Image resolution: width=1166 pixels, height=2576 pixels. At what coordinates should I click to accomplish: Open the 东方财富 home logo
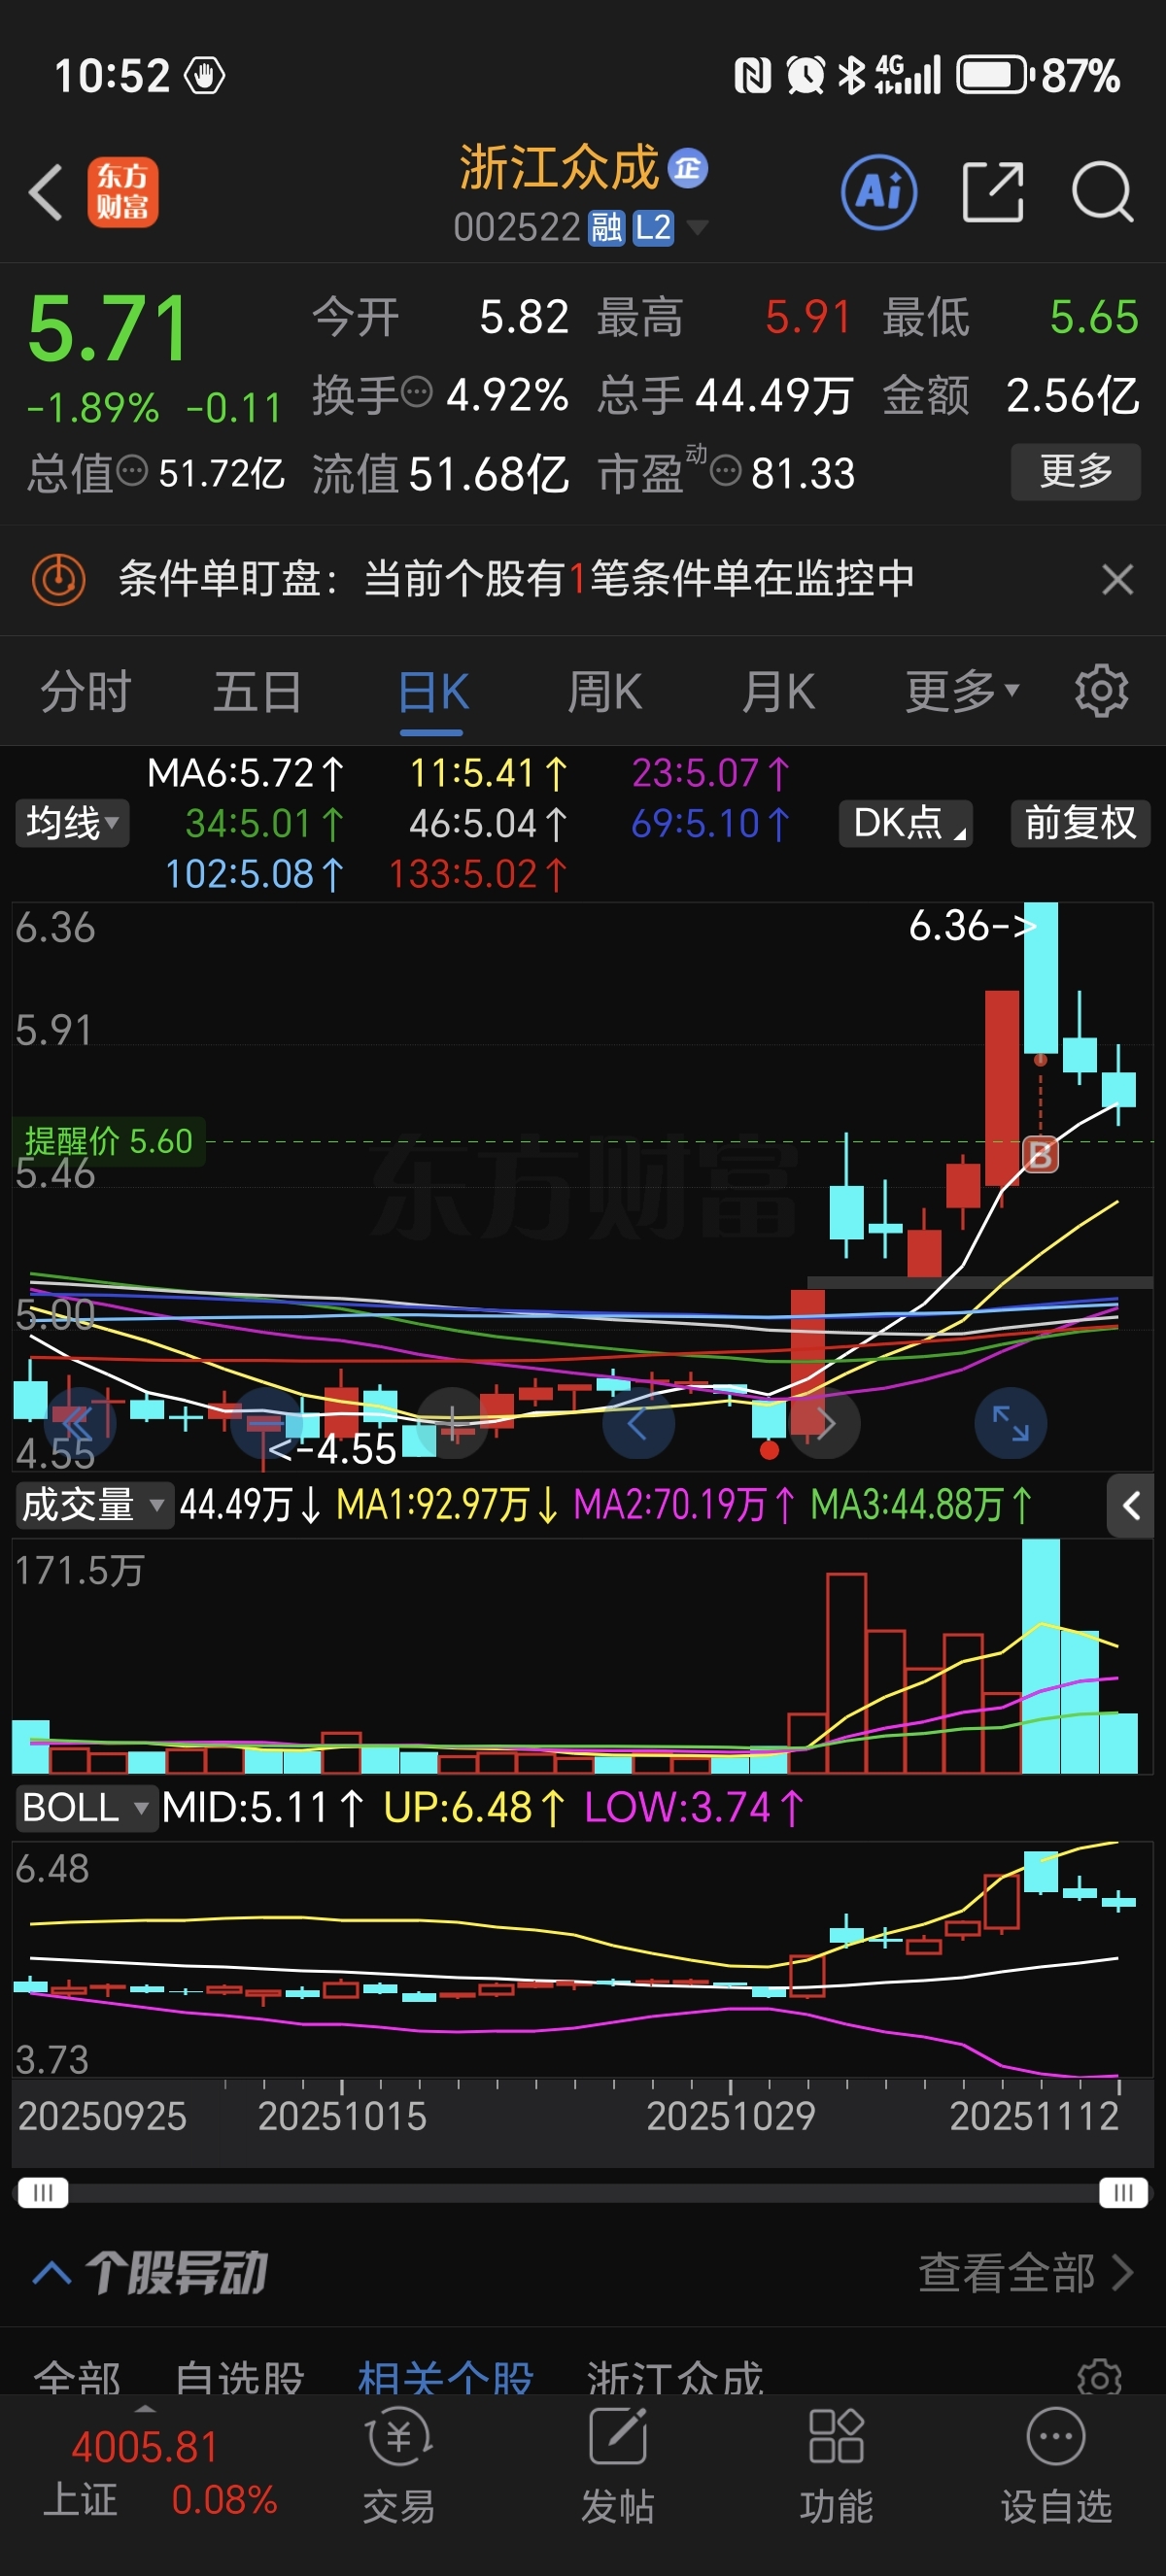click(x=122, y=192)
